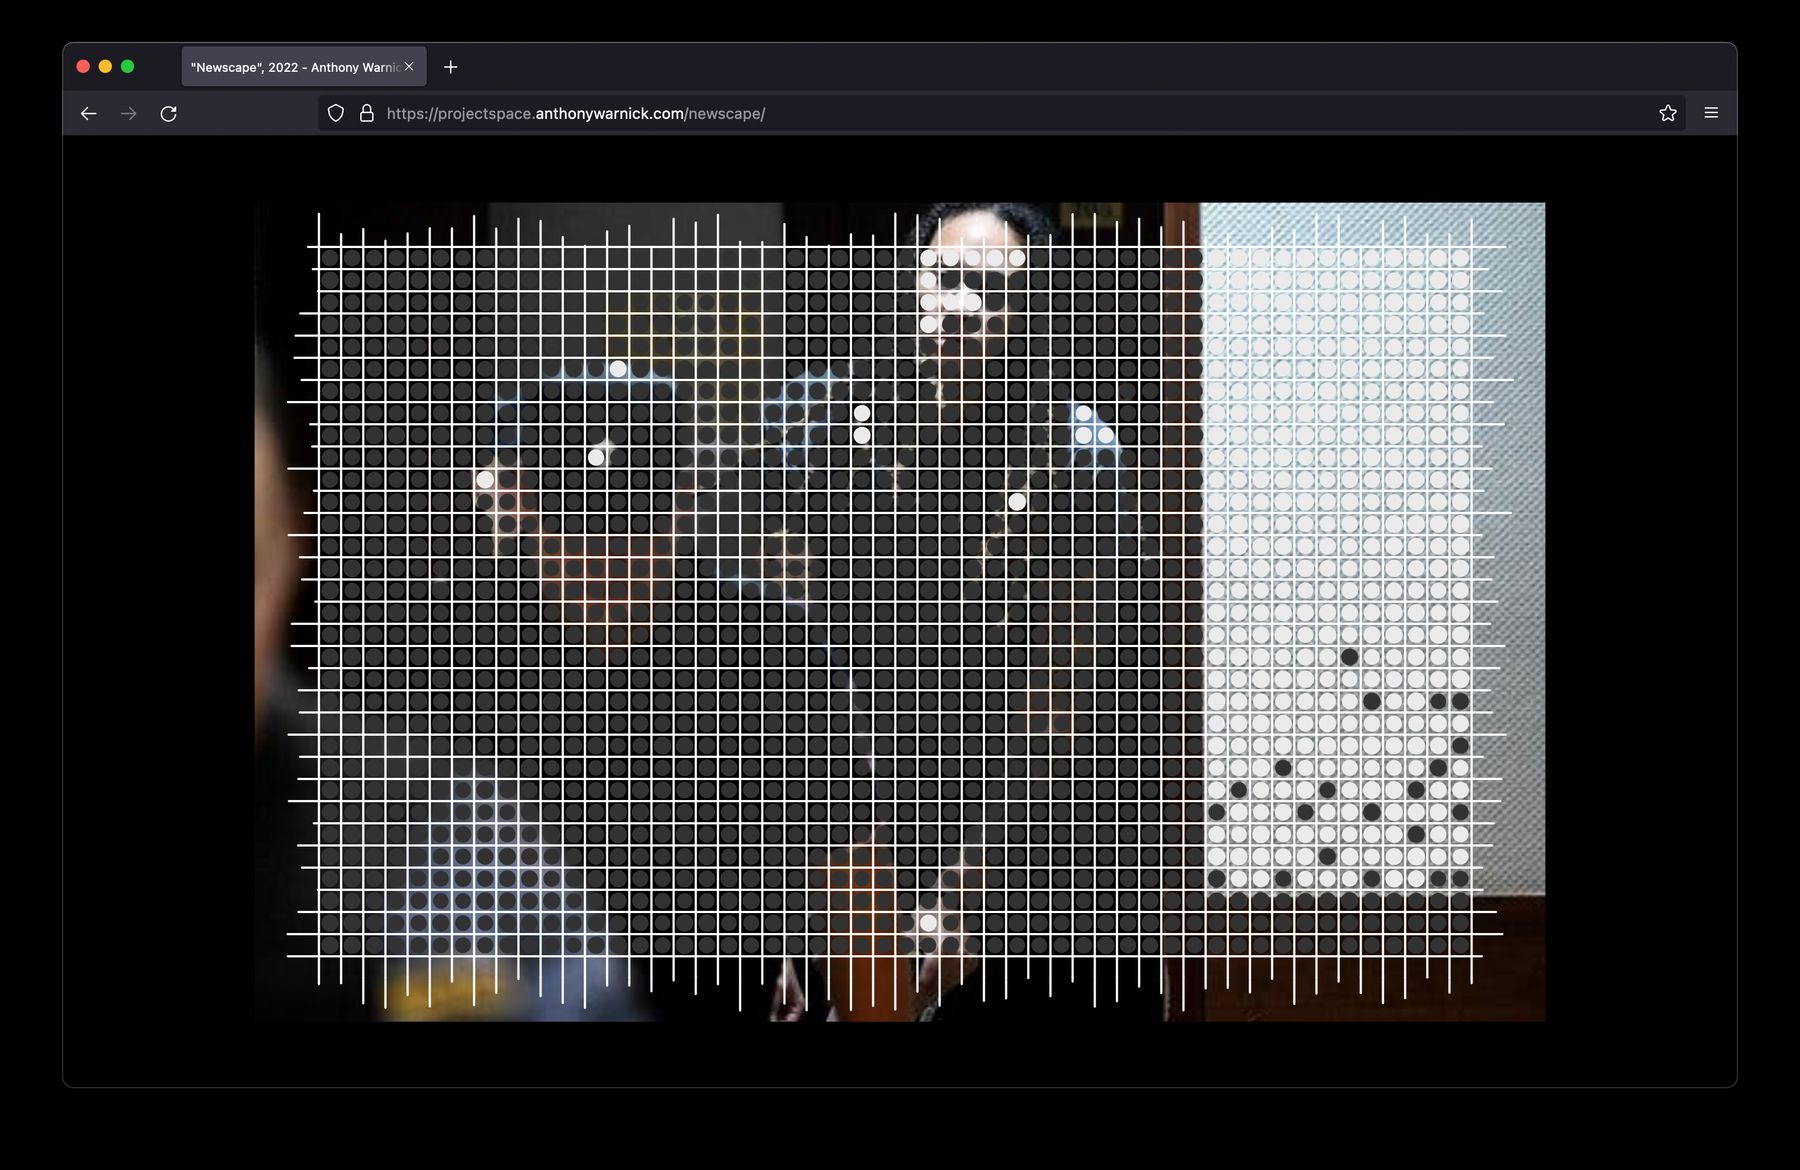The image size is (1800, 1170).
Task: Select the "Newscape", 2022 tab
Action: [x=304, y=67]
